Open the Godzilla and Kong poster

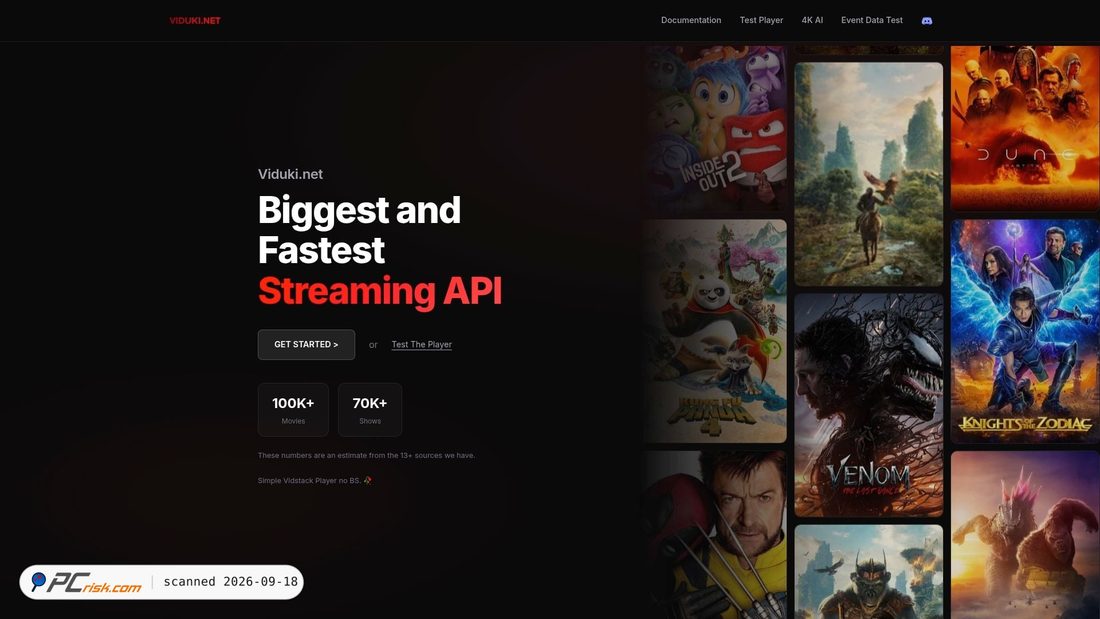coord(1025,535)
